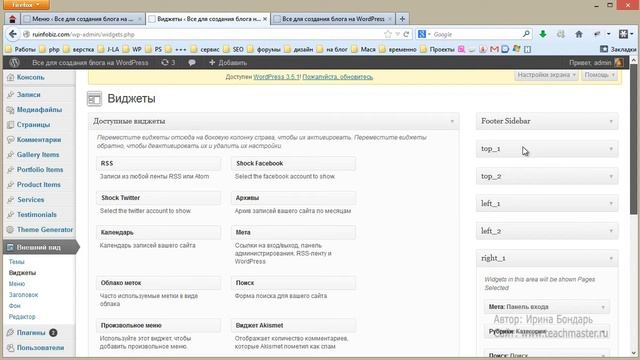Open Помощь help dropdown
Image resolution: width=640 pixels, height=360 pixels.
599,75
